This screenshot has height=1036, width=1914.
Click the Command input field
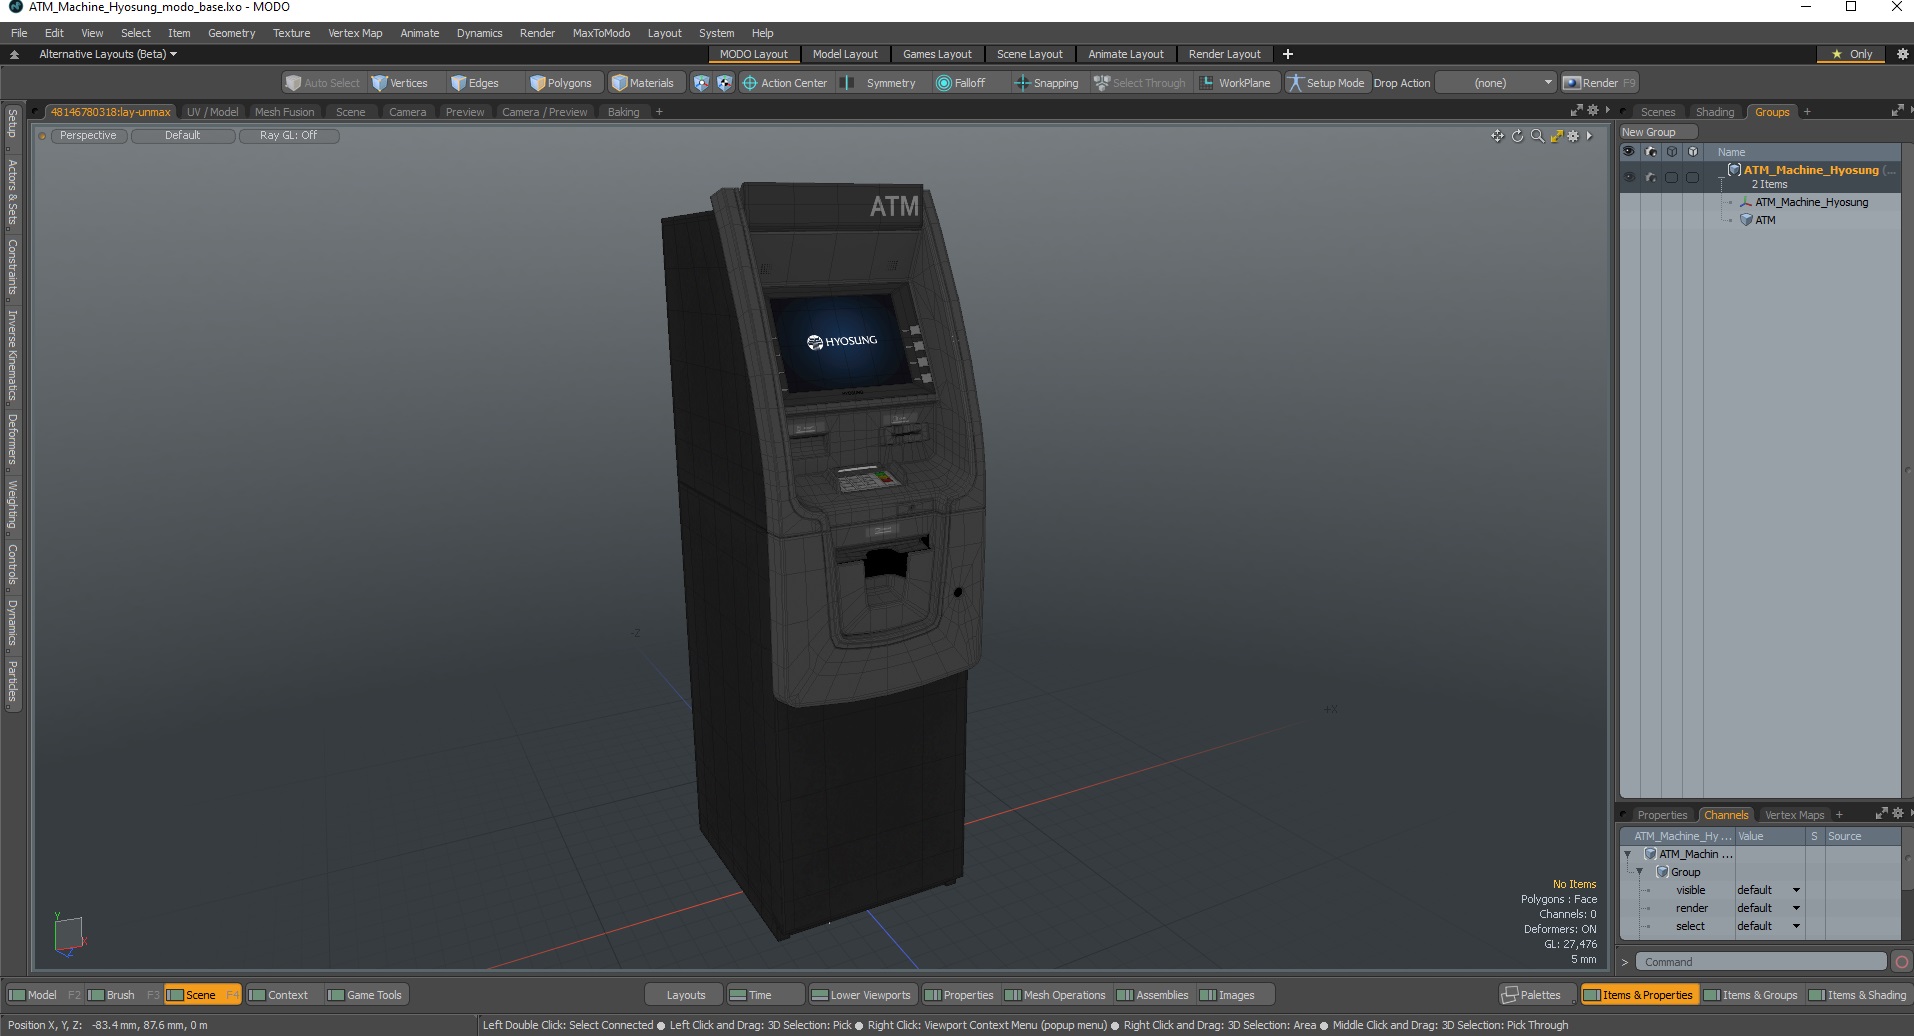click(x=1761, y=962)
